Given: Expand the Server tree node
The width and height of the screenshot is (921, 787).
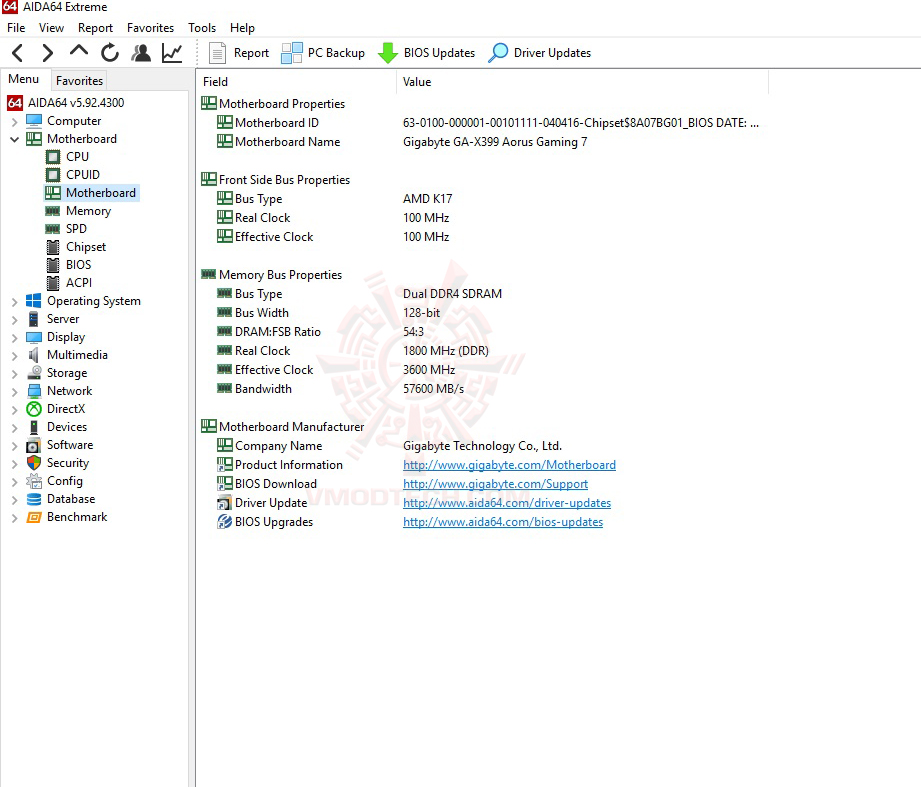Looking at the screenshot, I should pos(15,319).
